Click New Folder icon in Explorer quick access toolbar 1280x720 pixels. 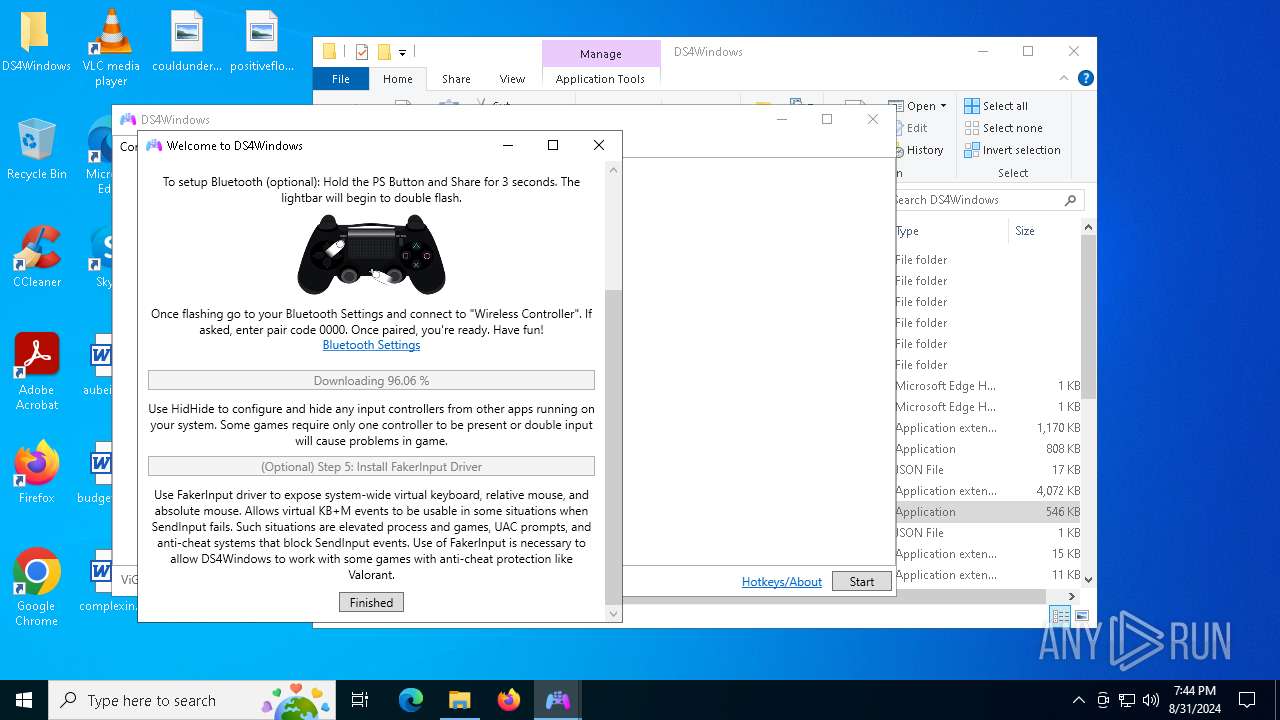coord(383,52)
